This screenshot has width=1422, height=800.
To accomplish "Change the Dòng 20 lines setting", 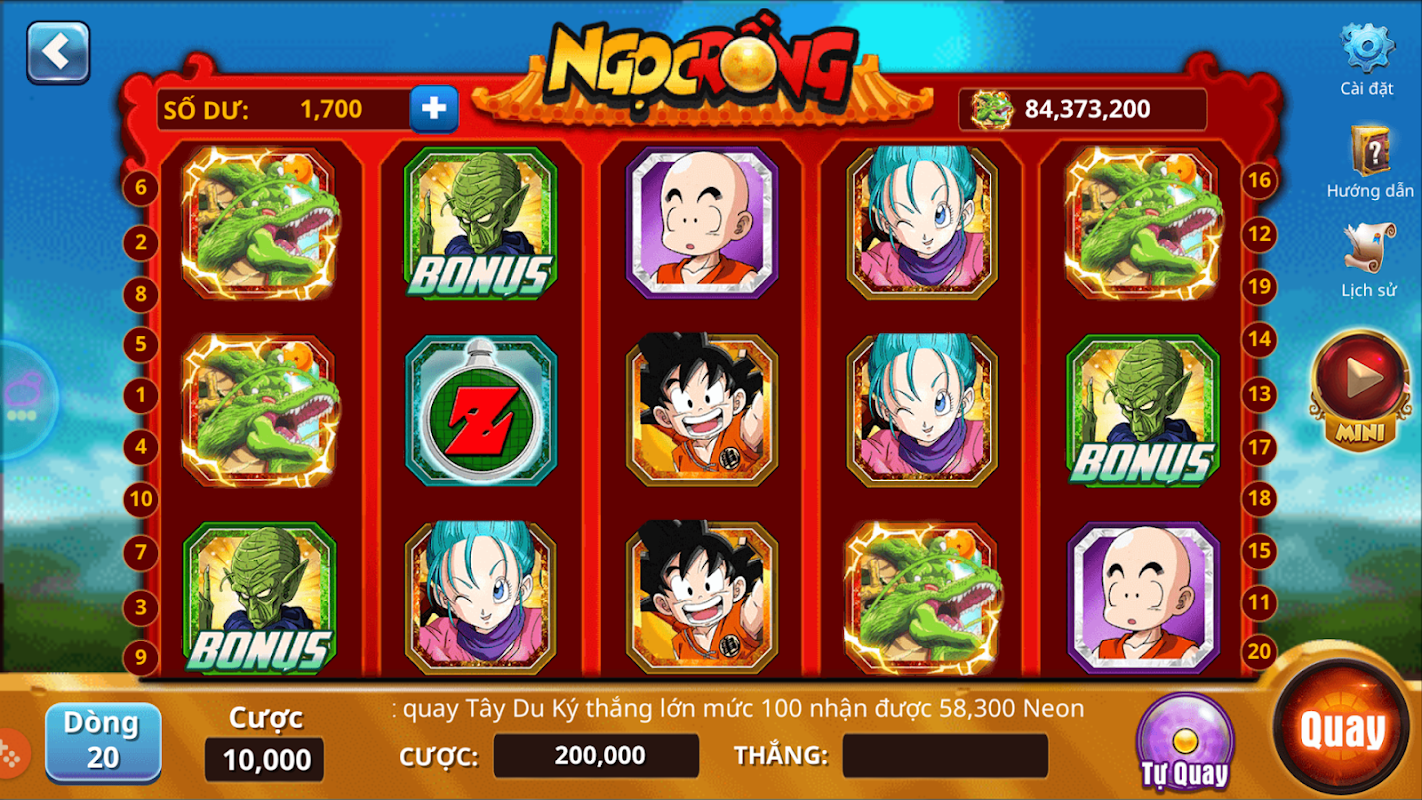I will 103,741.
